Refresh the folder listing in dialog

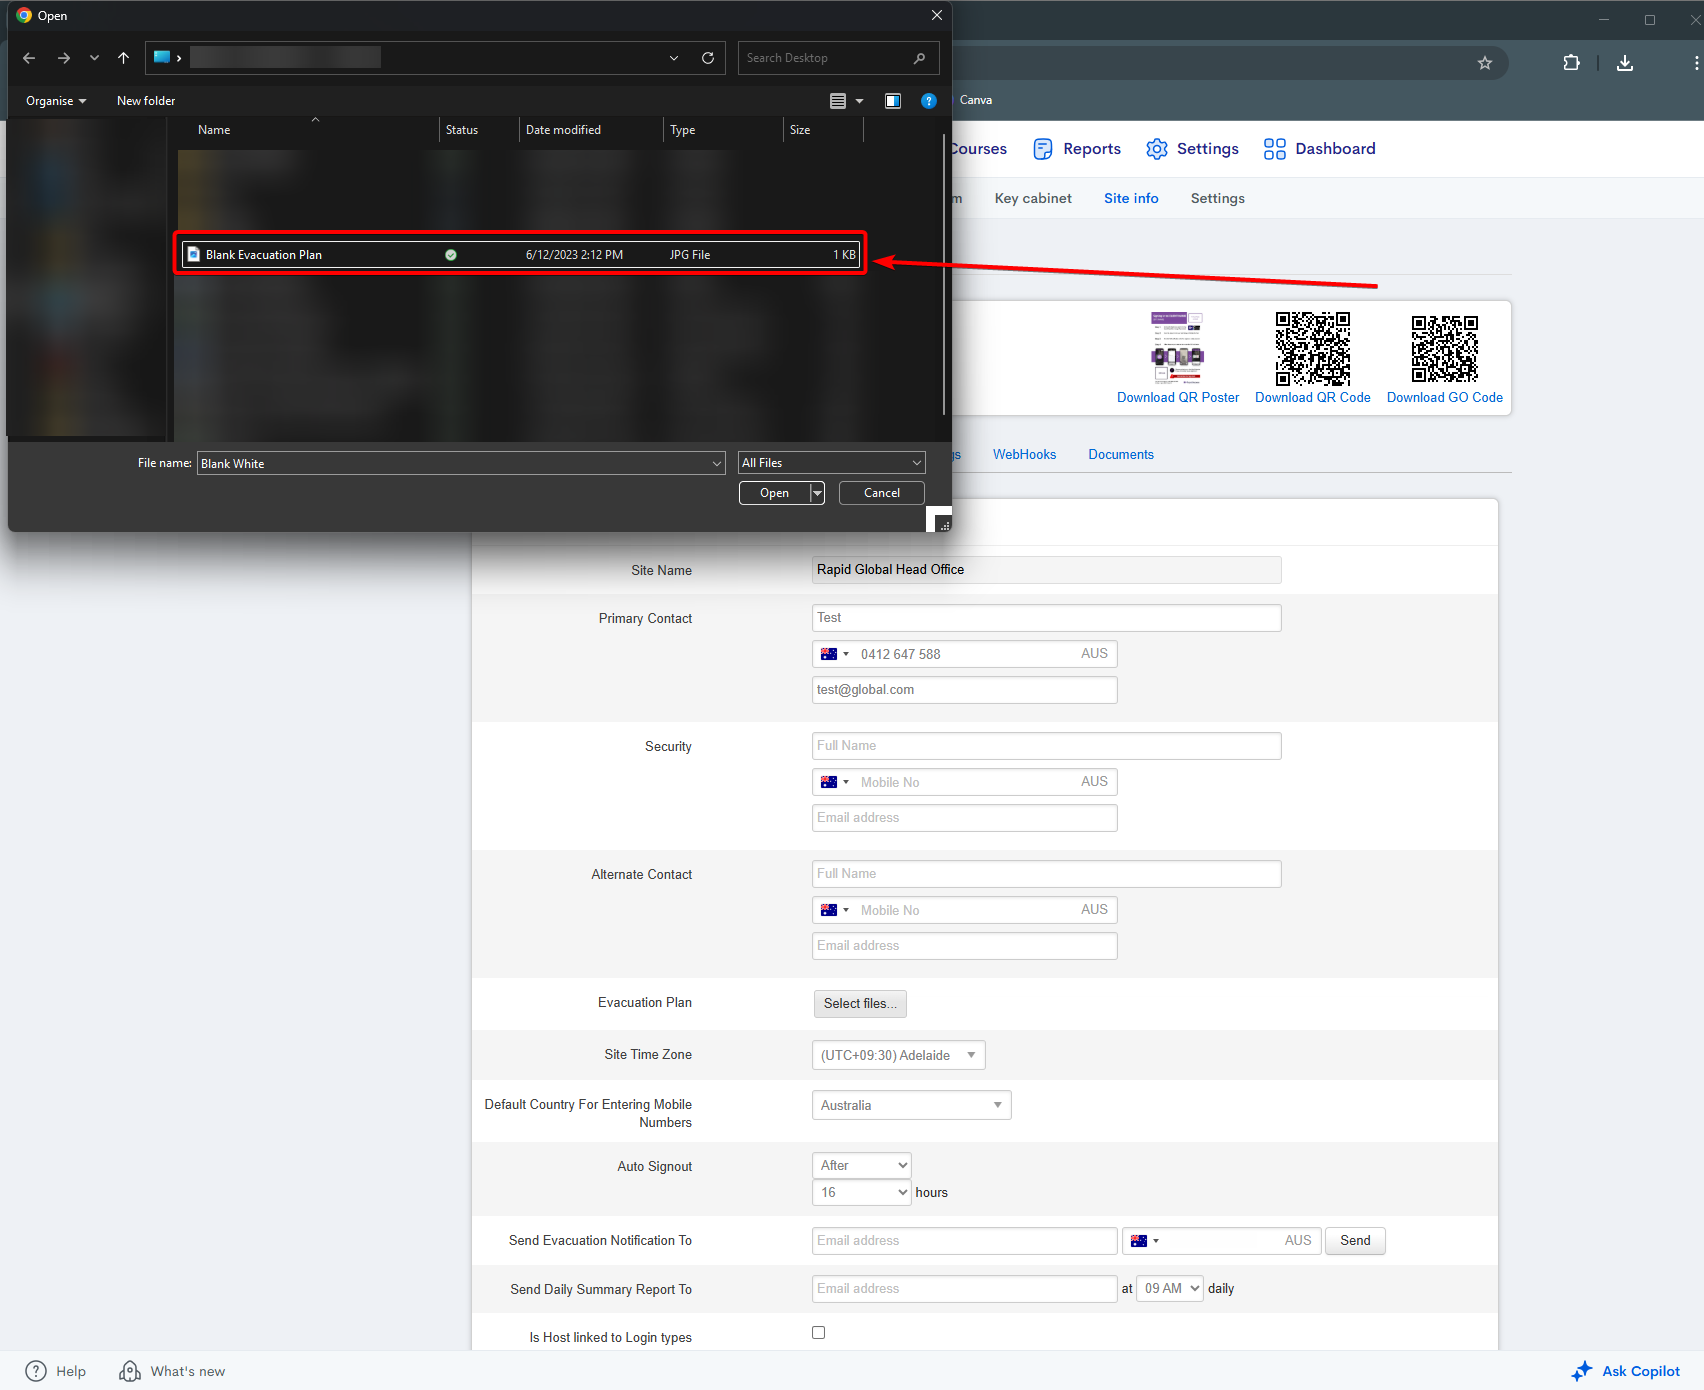click(x=708, y=58)
